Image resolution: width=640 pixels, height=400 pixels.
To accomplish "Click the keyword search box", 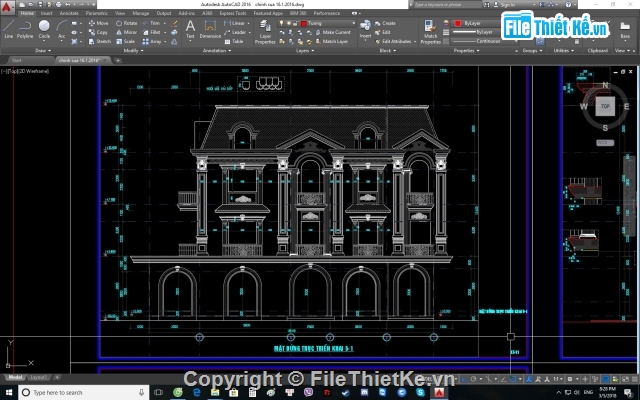I will (447, 4).
